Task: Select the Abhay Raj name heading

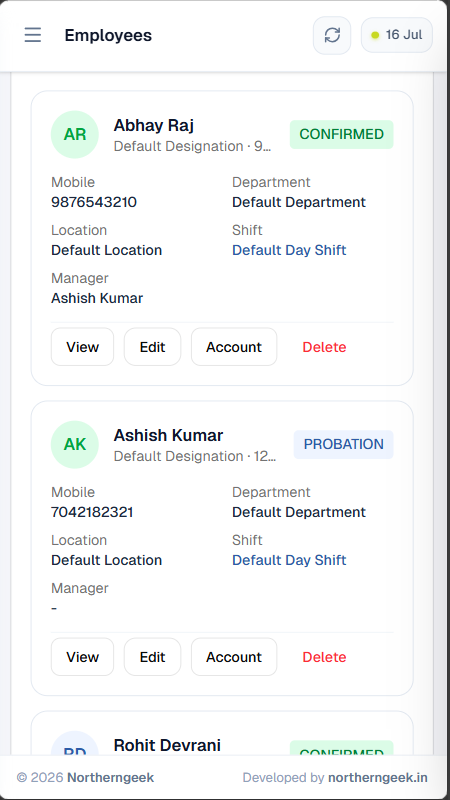Action: click(x=154, y=125)
